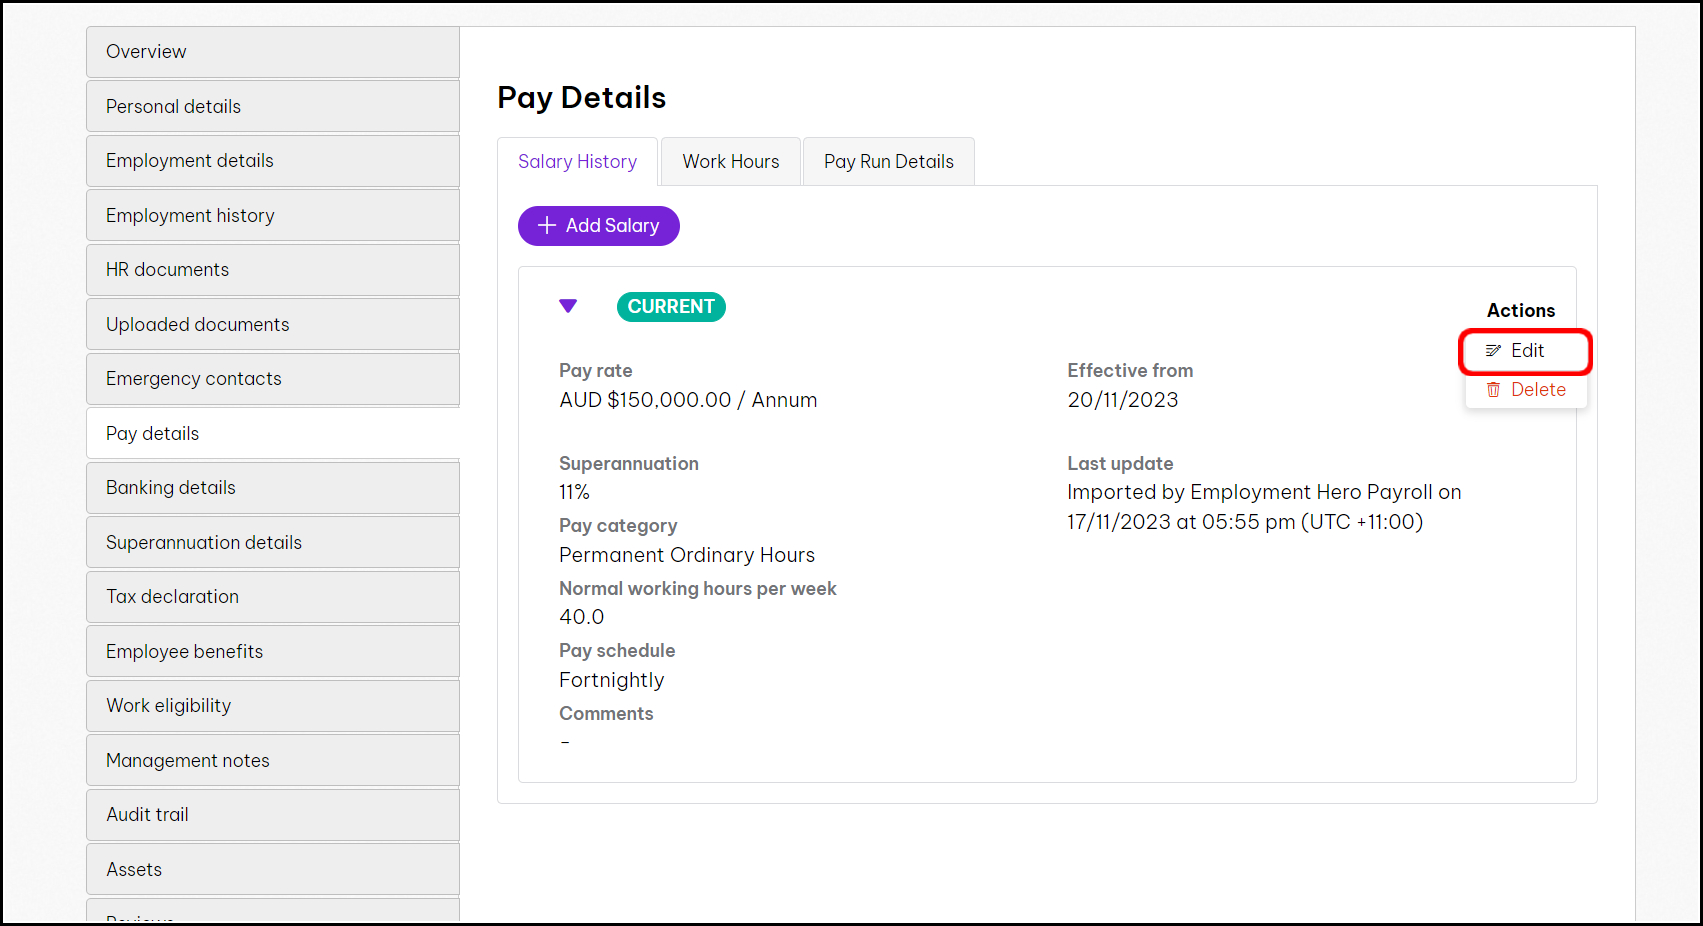Viewport: 1703px width, 926px height.
Task: Click the trash Delete icon under Actions
Action: (1493, 390)
